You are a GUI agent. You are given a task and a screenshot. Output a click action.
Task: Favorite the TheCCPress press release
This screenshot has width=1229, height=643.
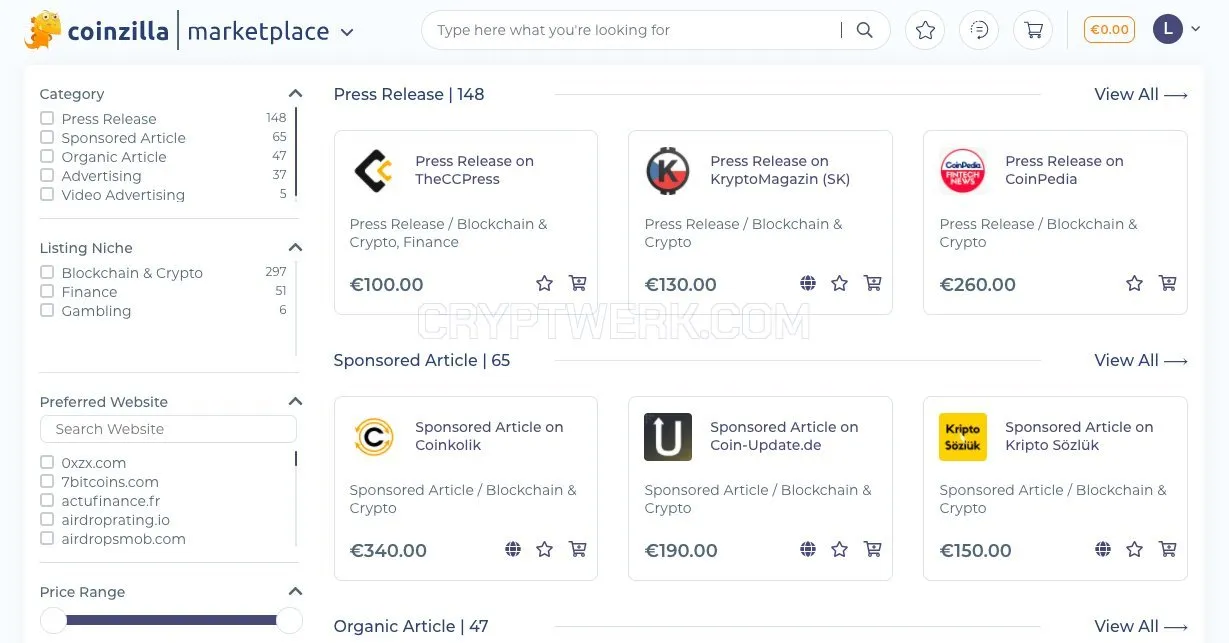point(544,284)
